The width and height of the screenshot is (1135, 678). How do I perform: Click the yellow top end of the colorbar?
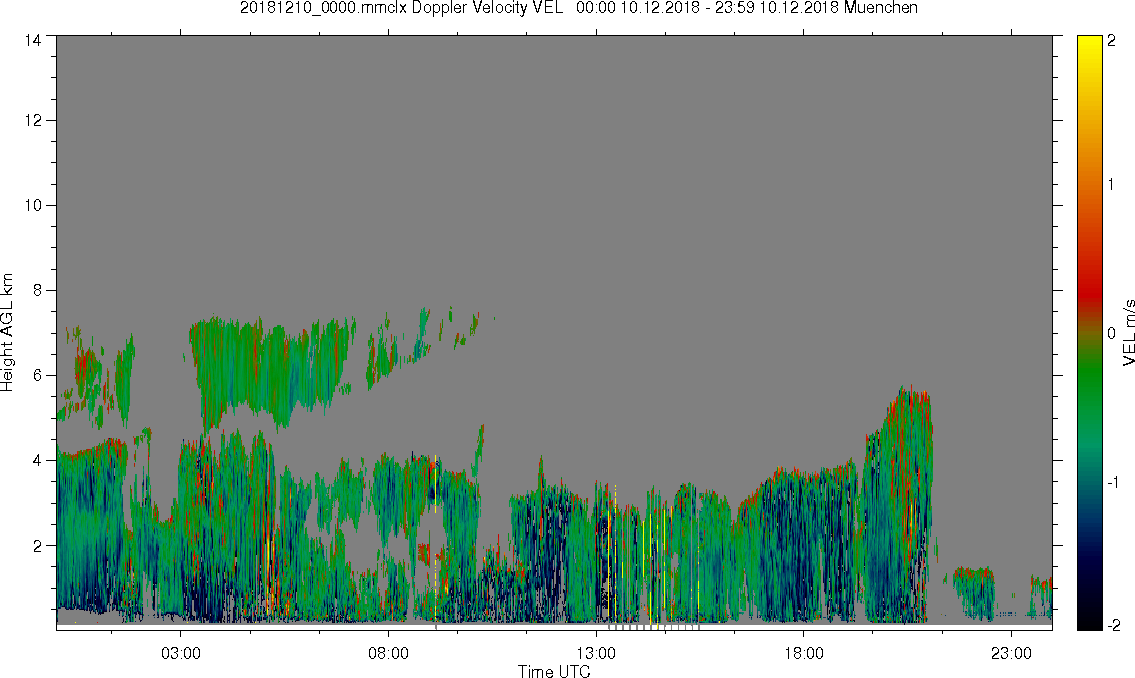tap(1088, 43)
